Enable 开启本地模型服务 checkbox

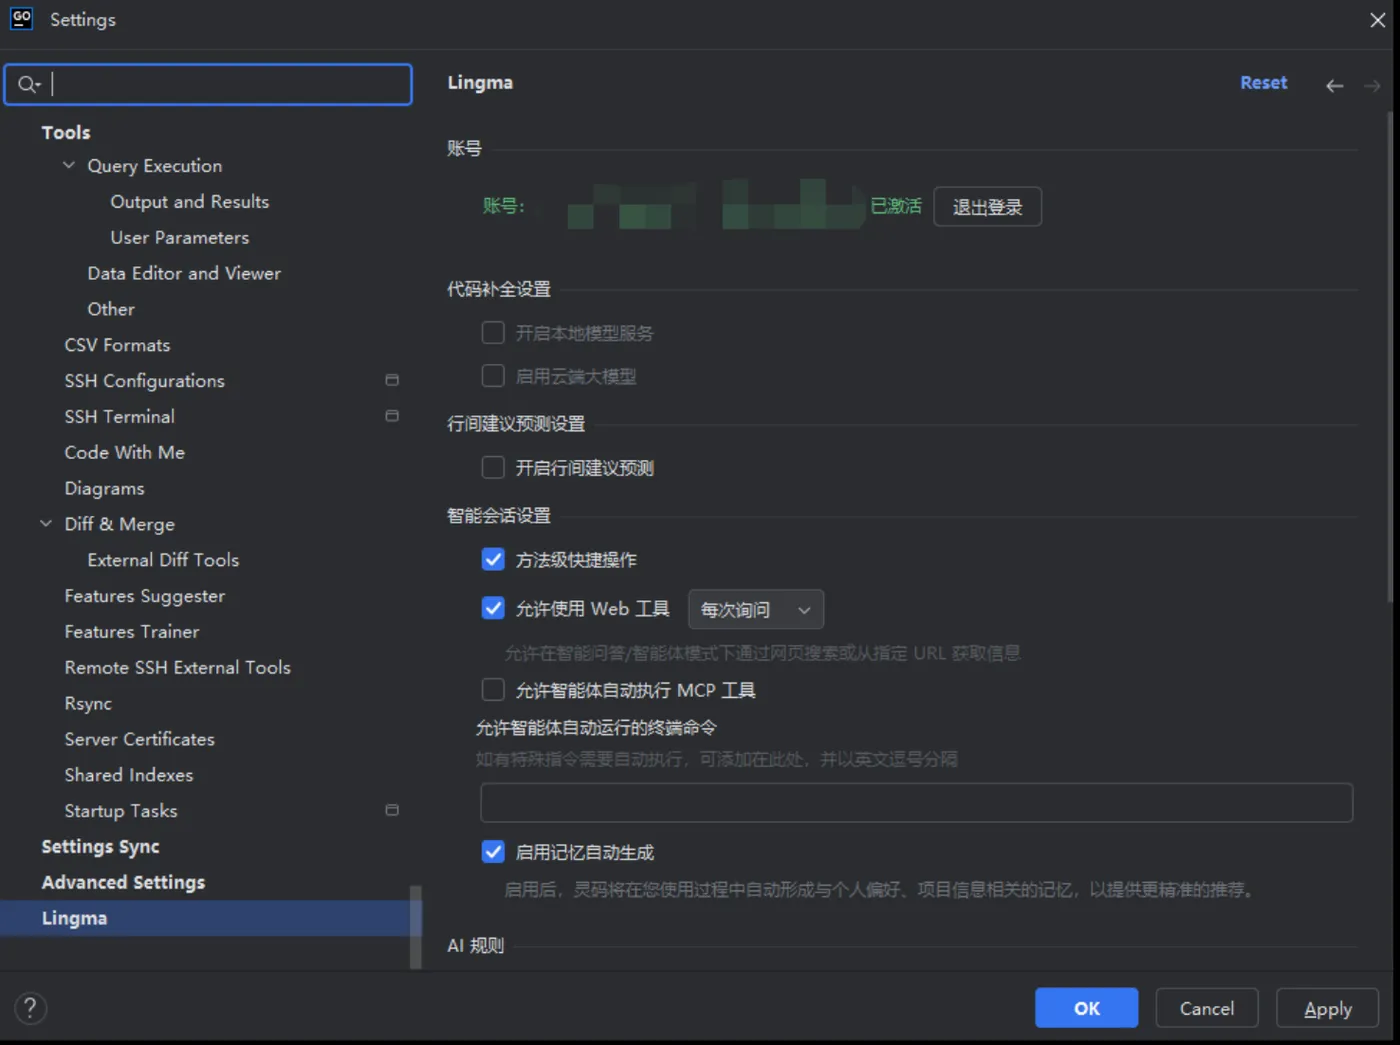point(493,332)
